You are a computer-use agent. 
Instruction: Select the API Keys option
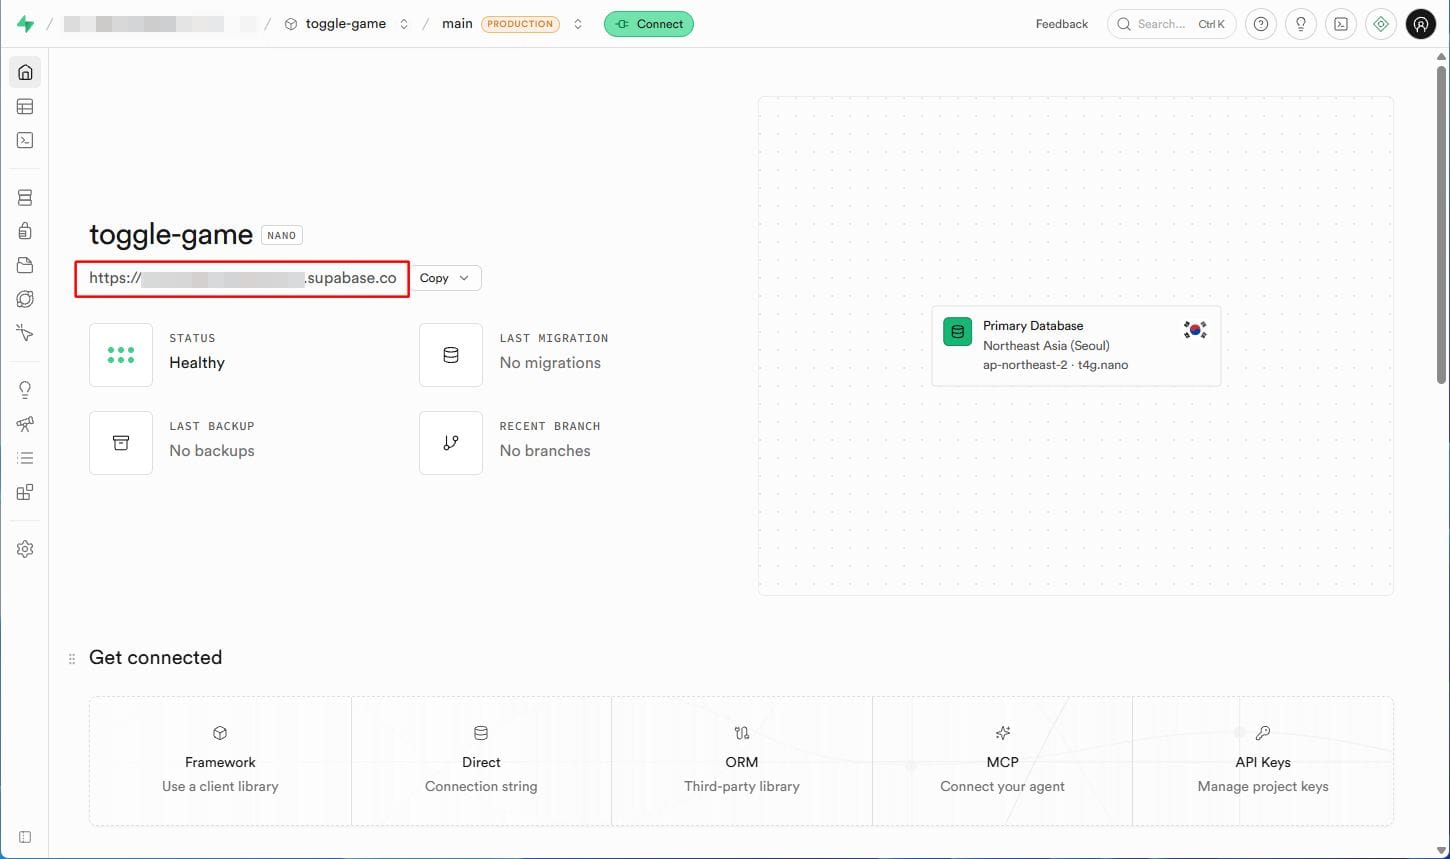pos(1262,761)
